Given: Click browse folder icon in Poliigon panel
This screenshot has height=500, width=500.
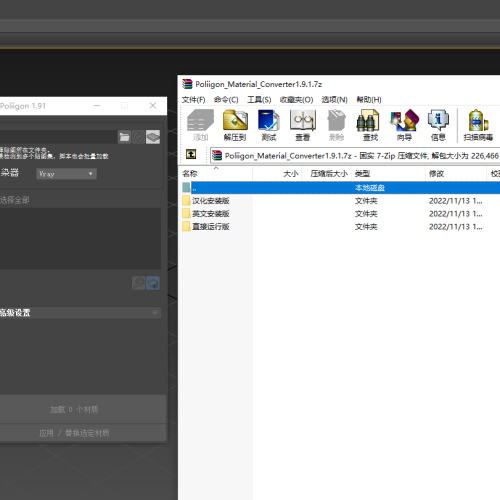Looking at the screenshot, I should tap(124, 137).
